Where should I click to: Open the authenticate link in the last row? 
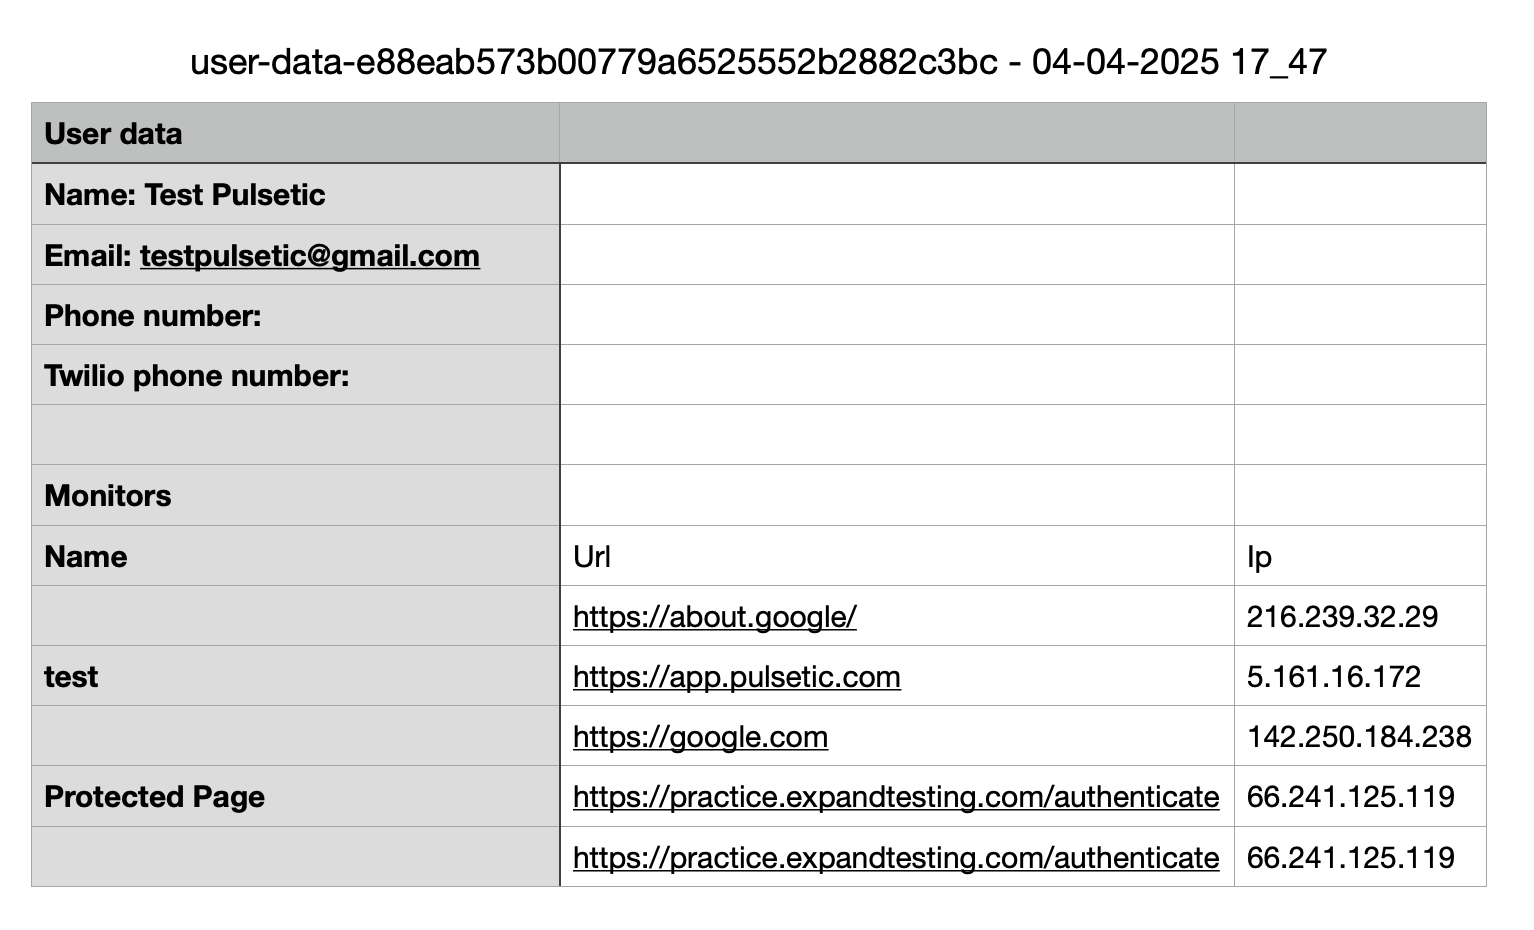click(896, 858)
